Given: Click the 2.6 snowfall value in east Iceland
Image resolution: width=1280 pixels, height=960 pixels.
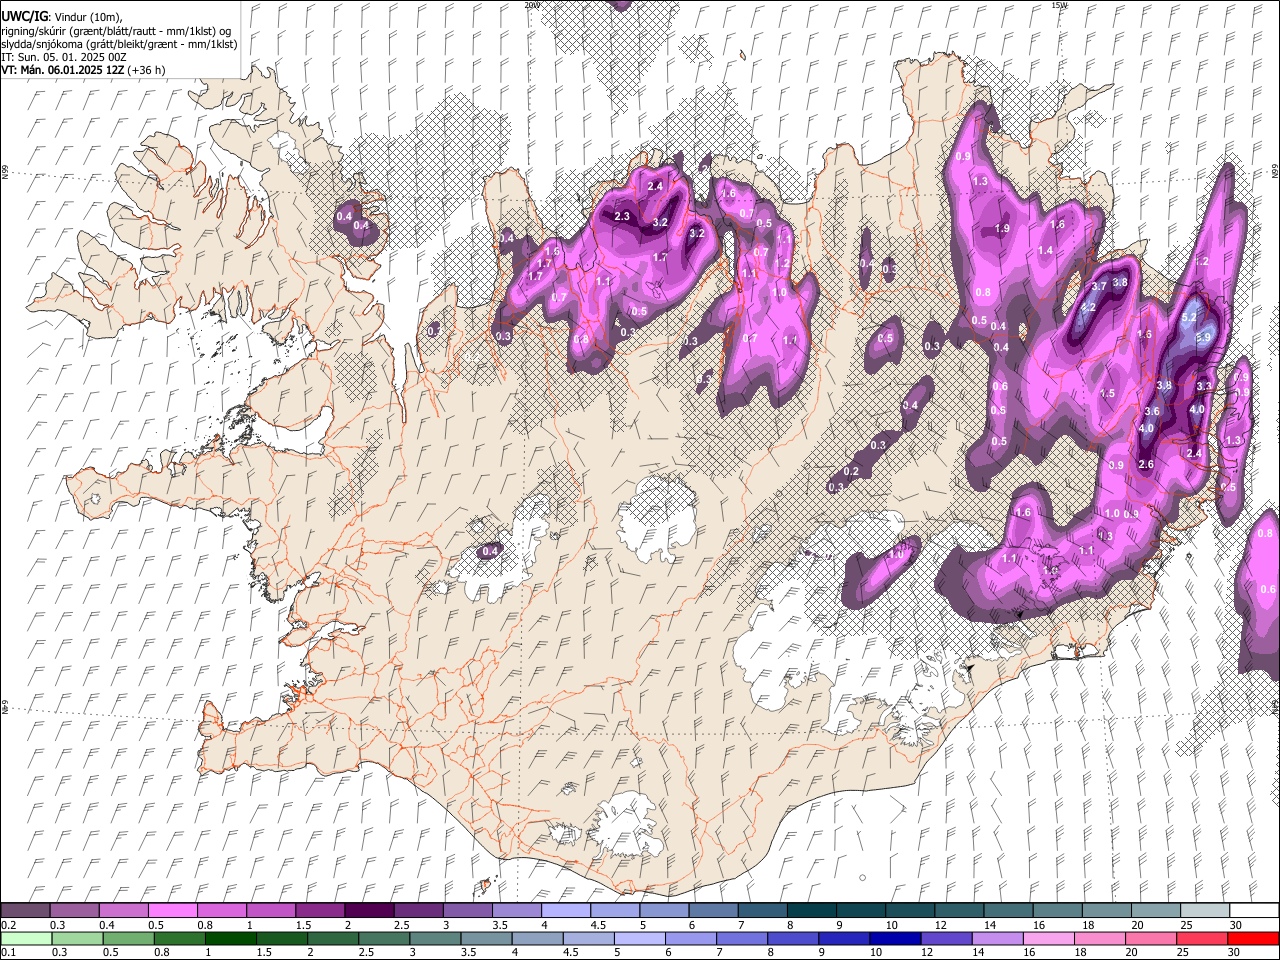Looking at the screenshot, I should 1146,464.
